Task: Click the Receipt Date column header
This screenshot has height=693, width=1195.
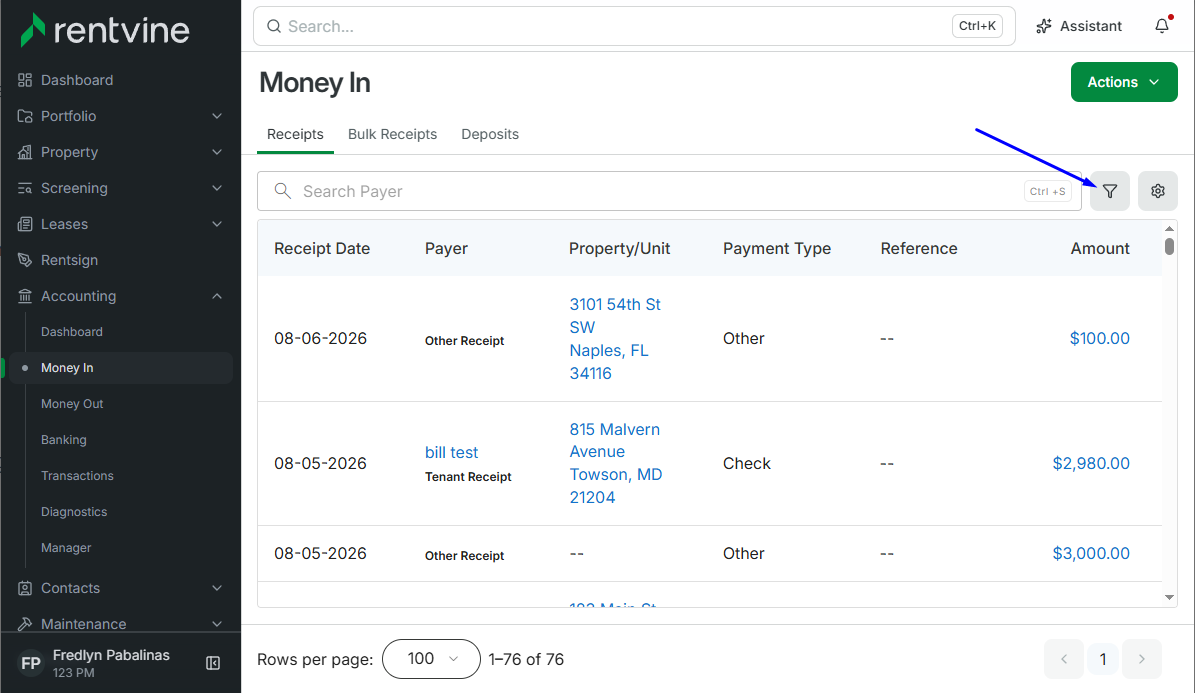Action: (x=322, y=249)
